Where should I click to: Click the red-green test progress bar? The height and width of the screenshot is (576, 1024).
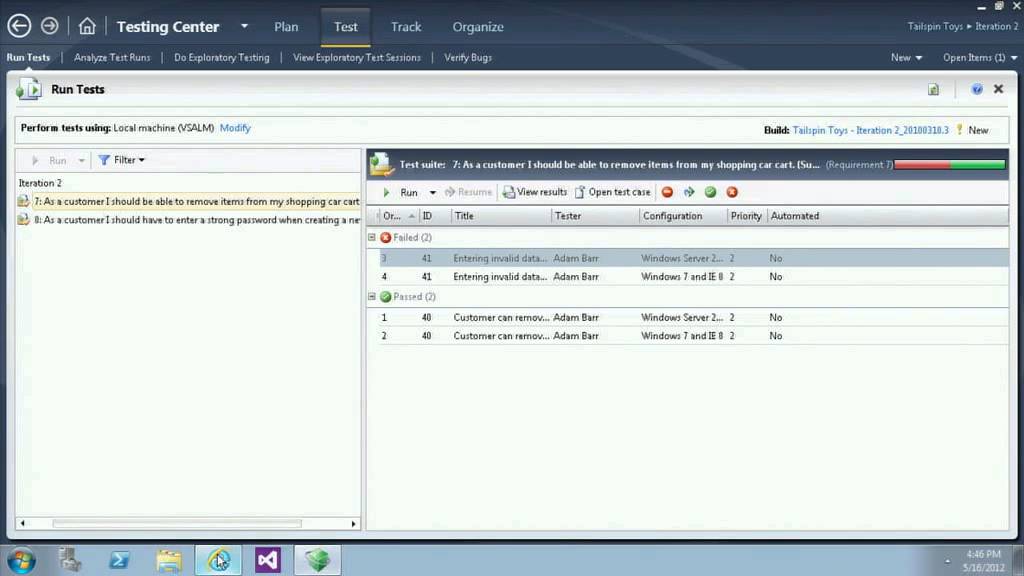(950, 165)
